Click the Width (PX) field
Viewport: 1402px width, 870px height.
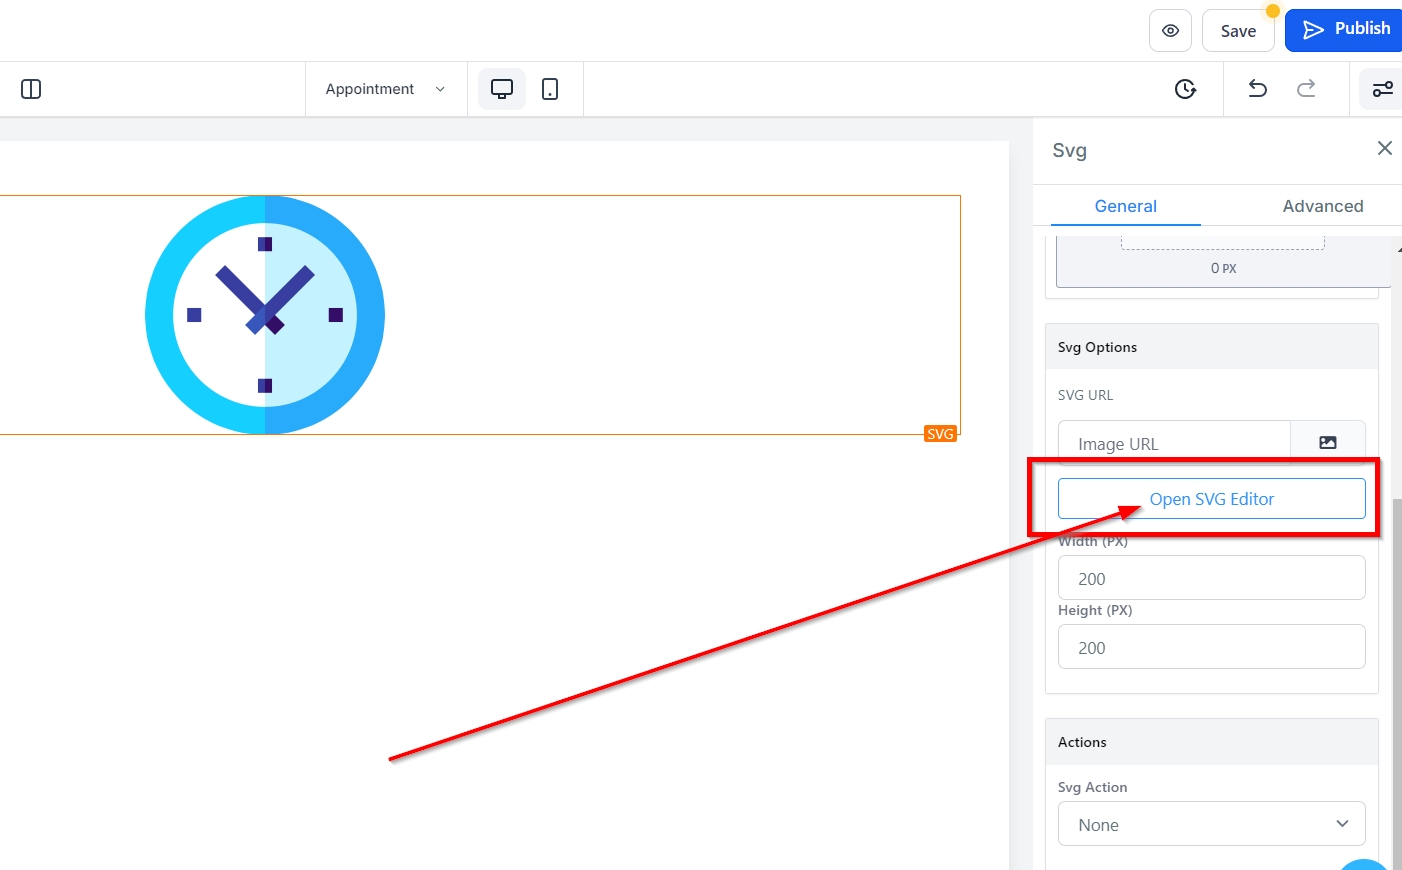pos(1211,579)
